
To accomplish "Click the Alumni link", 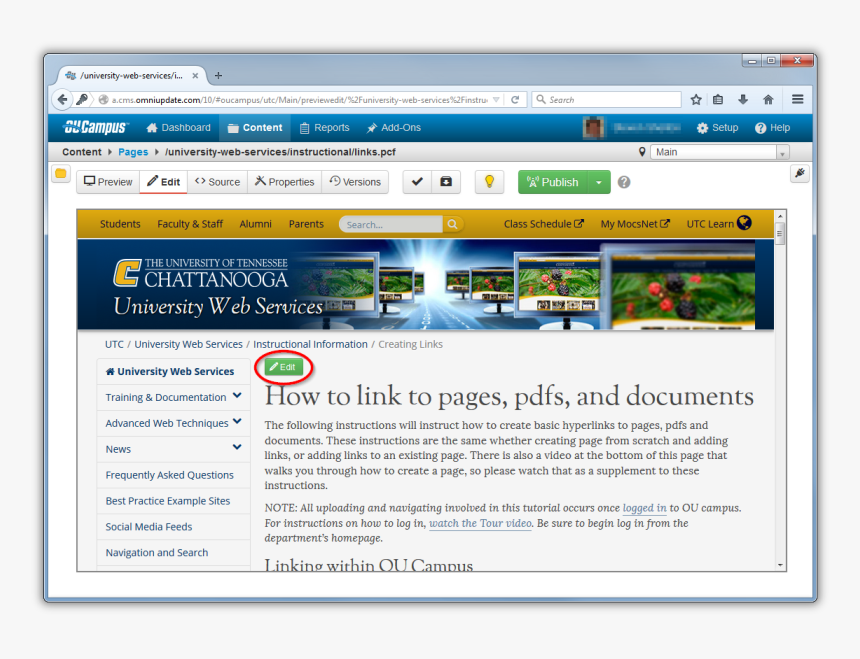I will 256,224.
